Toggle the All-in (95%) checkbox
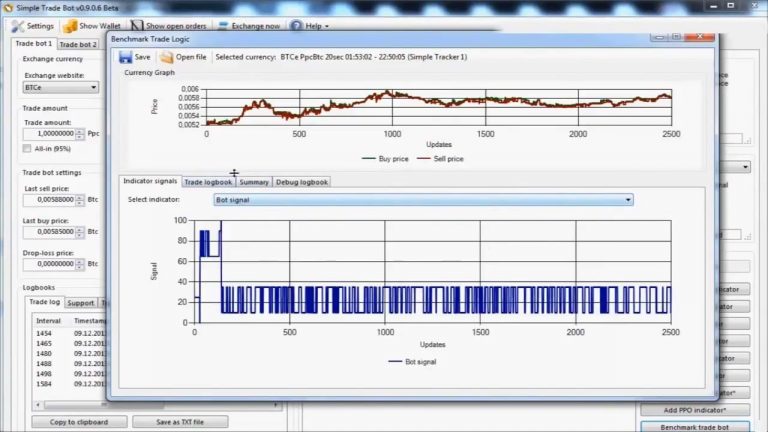 (27, 148)
